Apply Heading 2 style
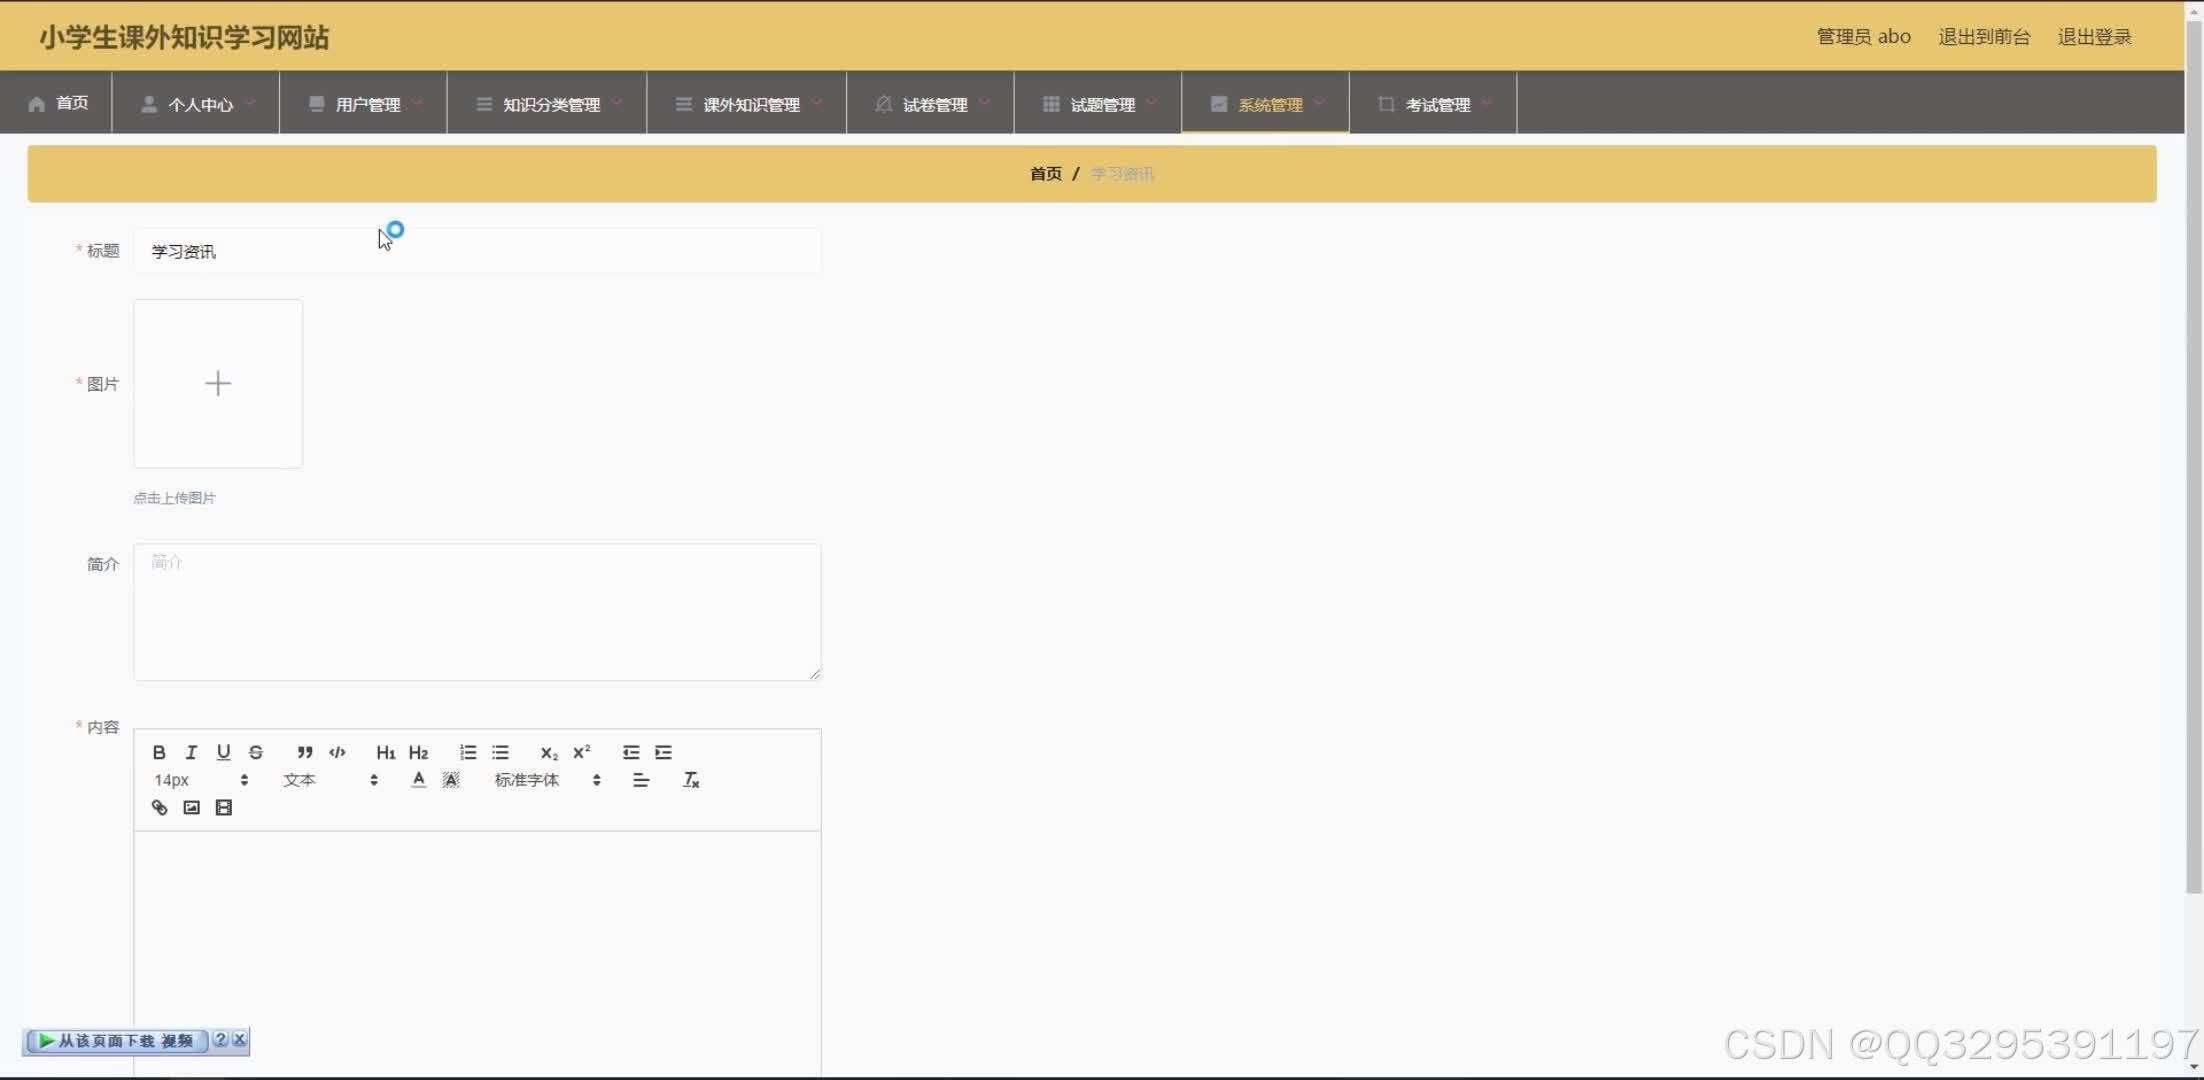 click(x=419, y=752)
